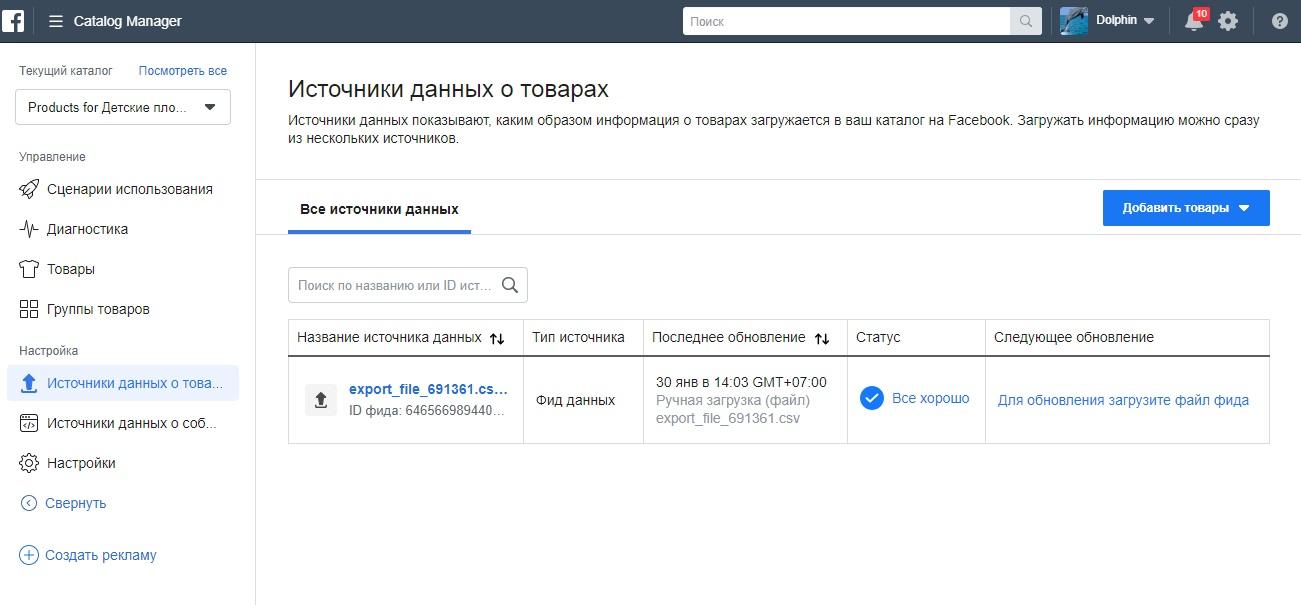
Task: Open Группы товаров section
Action: point(98,309)
